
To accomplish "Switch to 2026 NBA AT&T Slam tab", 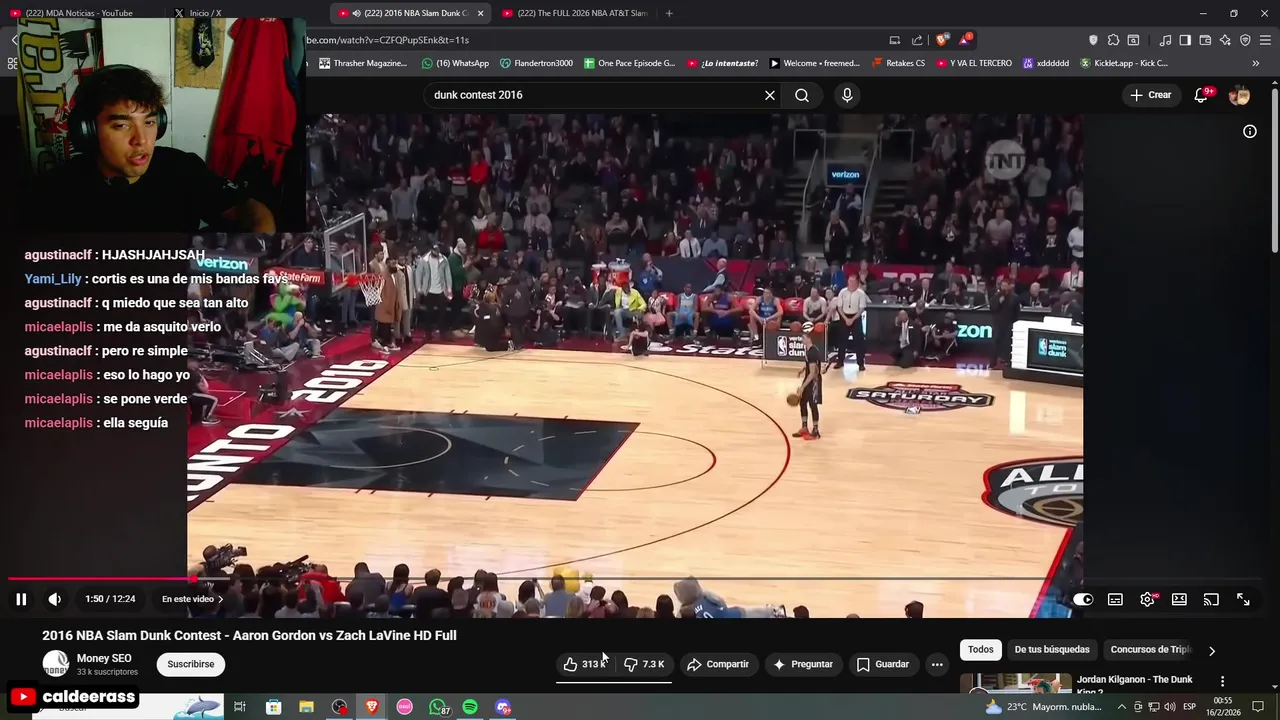I will point(575,13).
